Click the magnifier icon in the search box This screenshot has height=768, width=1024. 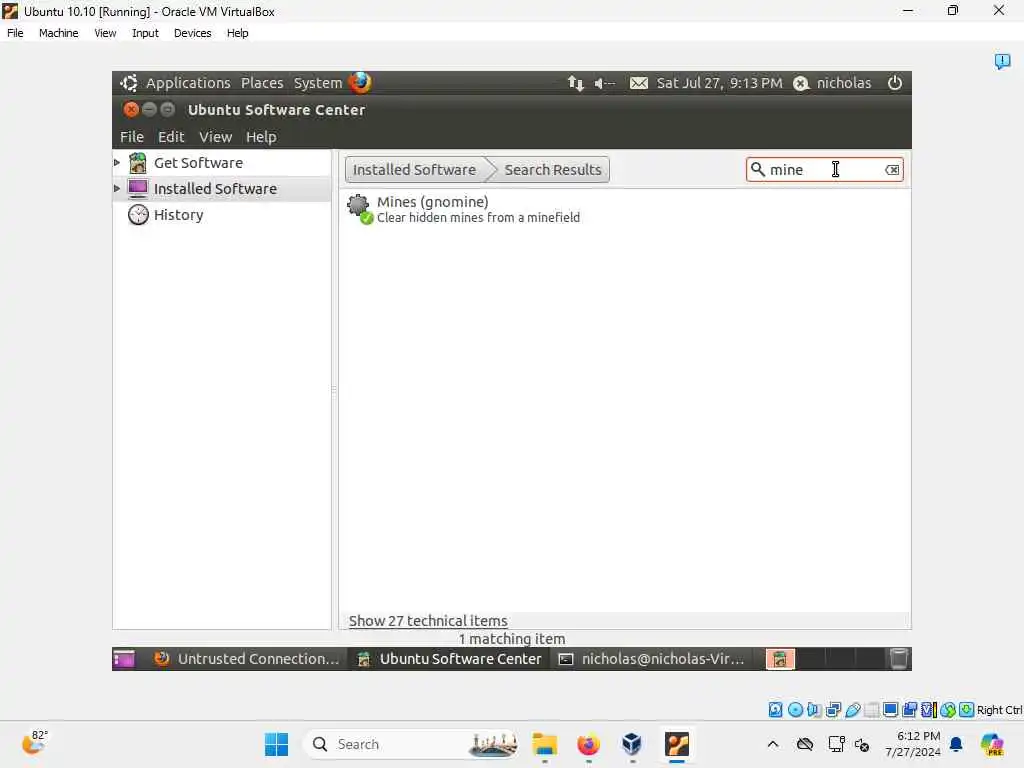point(757,169)
